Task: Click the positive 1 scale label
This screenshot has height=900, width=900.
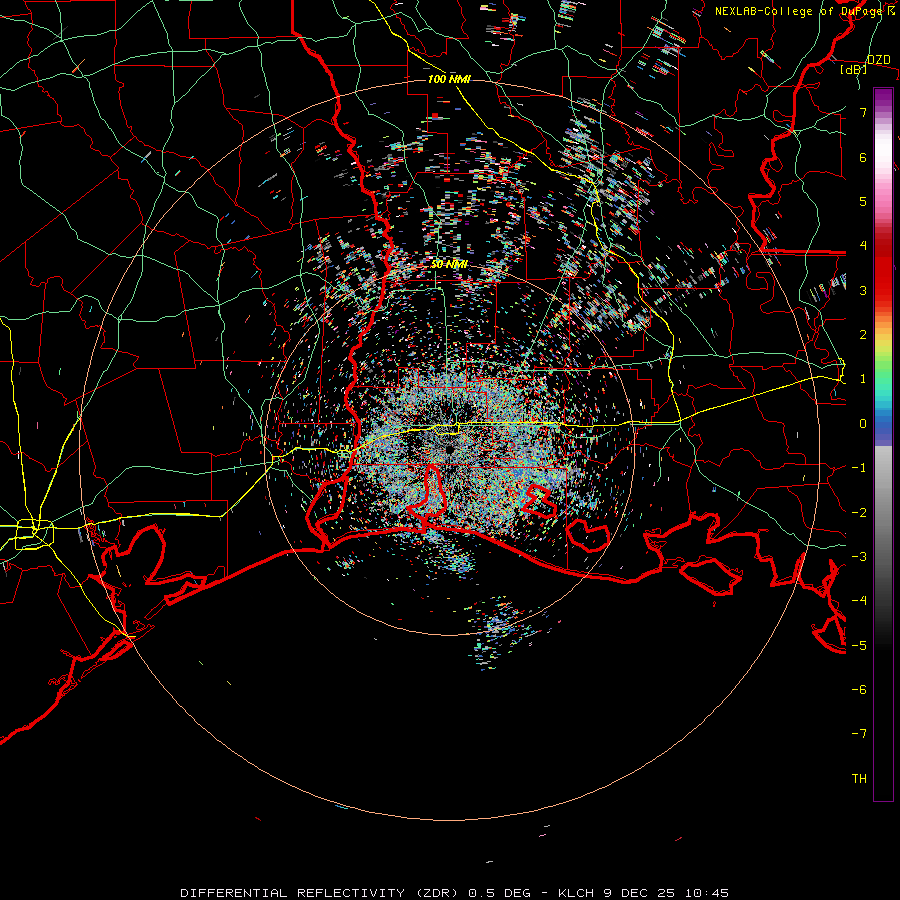Action: point(863,379)
